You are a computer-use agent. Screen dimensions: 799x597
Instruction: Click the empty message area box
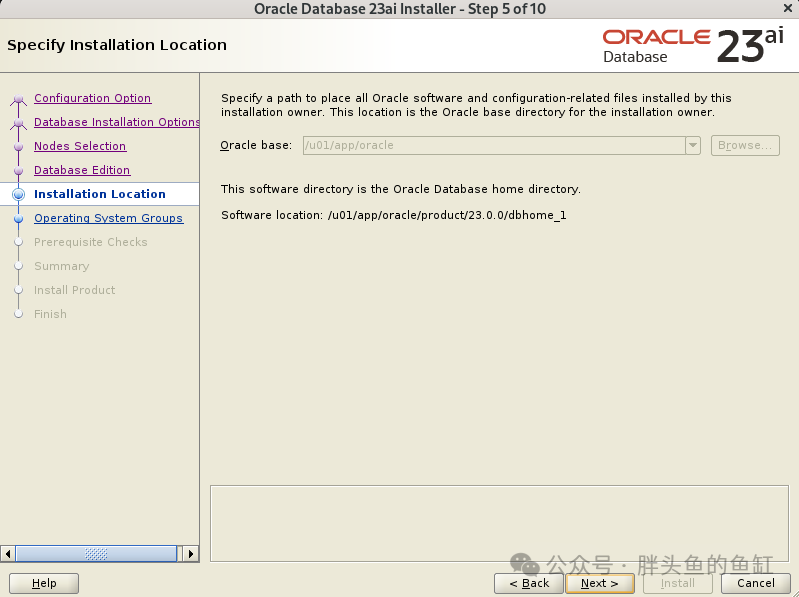point(499,523)
